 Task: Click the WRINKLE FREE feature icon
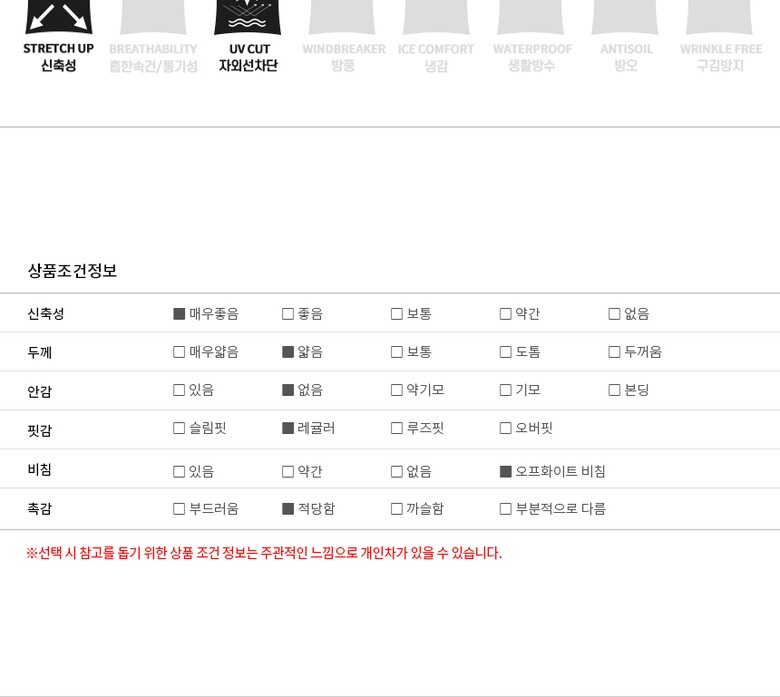pos(720,17)
